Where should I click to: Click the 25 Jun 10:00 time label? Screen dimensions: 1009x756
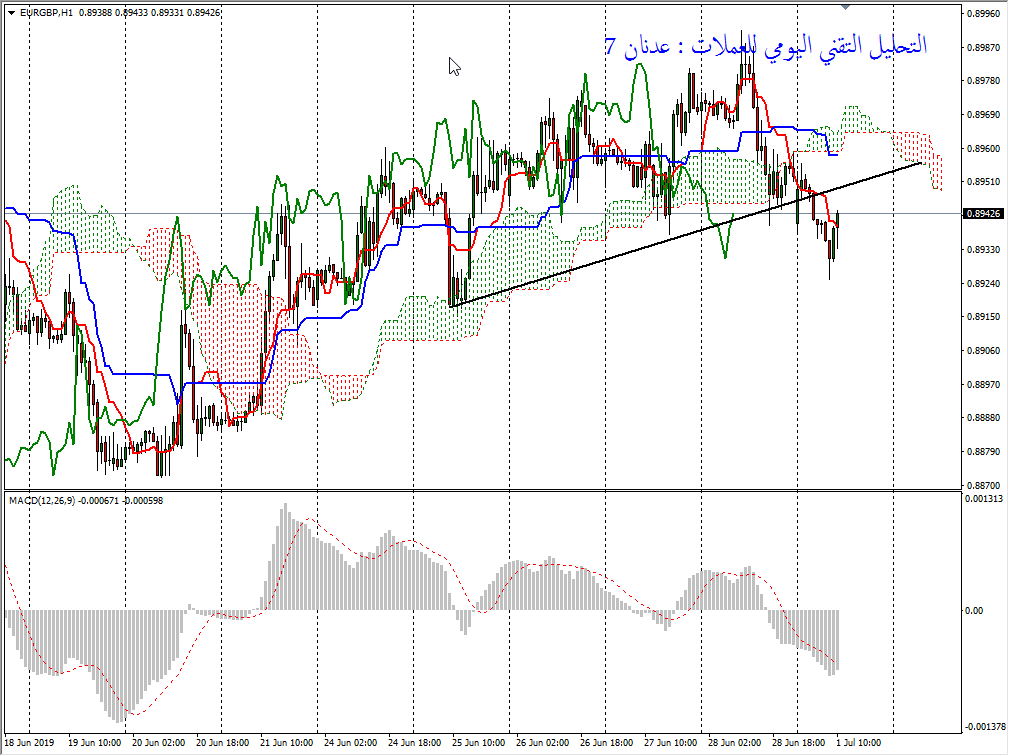(x=478, y=742)
